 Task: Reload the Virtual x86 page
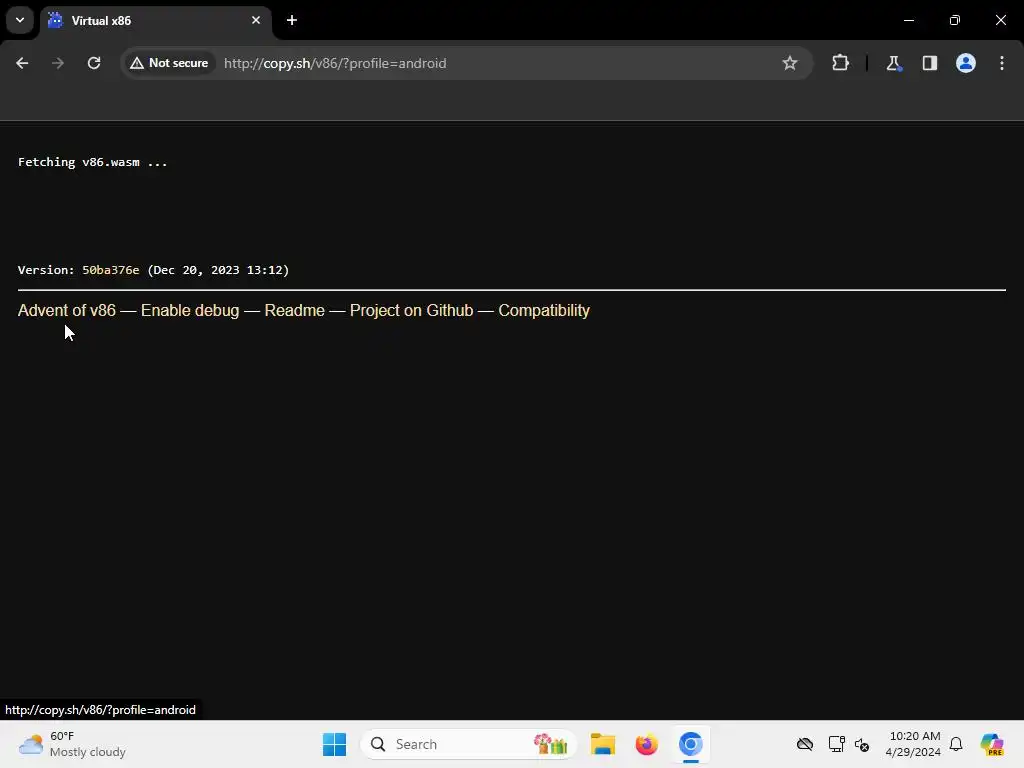coord(94,63)
